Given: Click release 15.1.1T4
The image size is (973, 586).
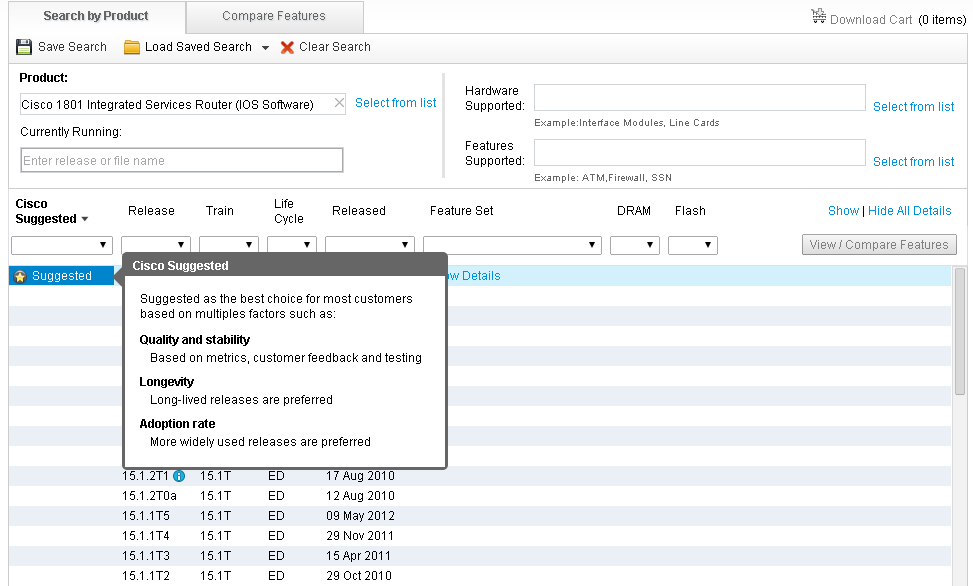Looking at the screenshot, I should pyautogui.click(x=145, y=536).
